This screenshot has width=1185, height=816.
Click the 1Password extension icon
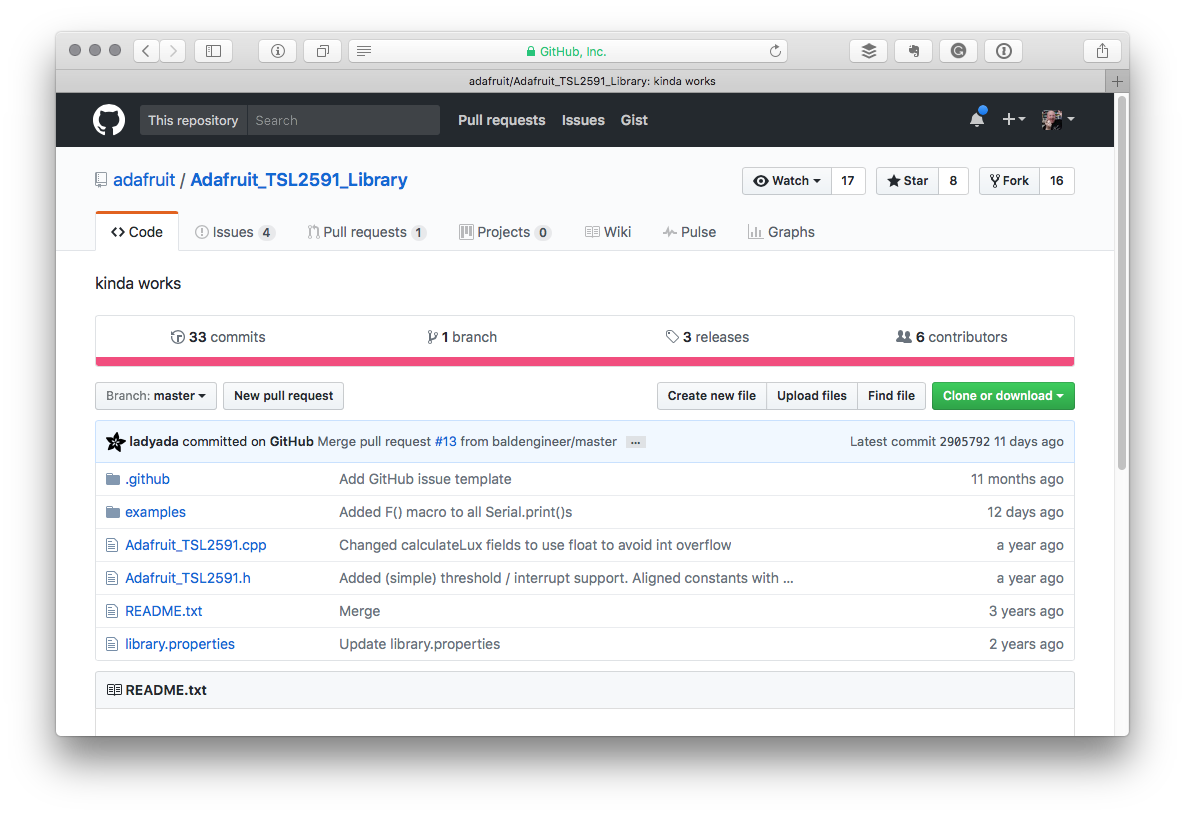click(1004, 51)
